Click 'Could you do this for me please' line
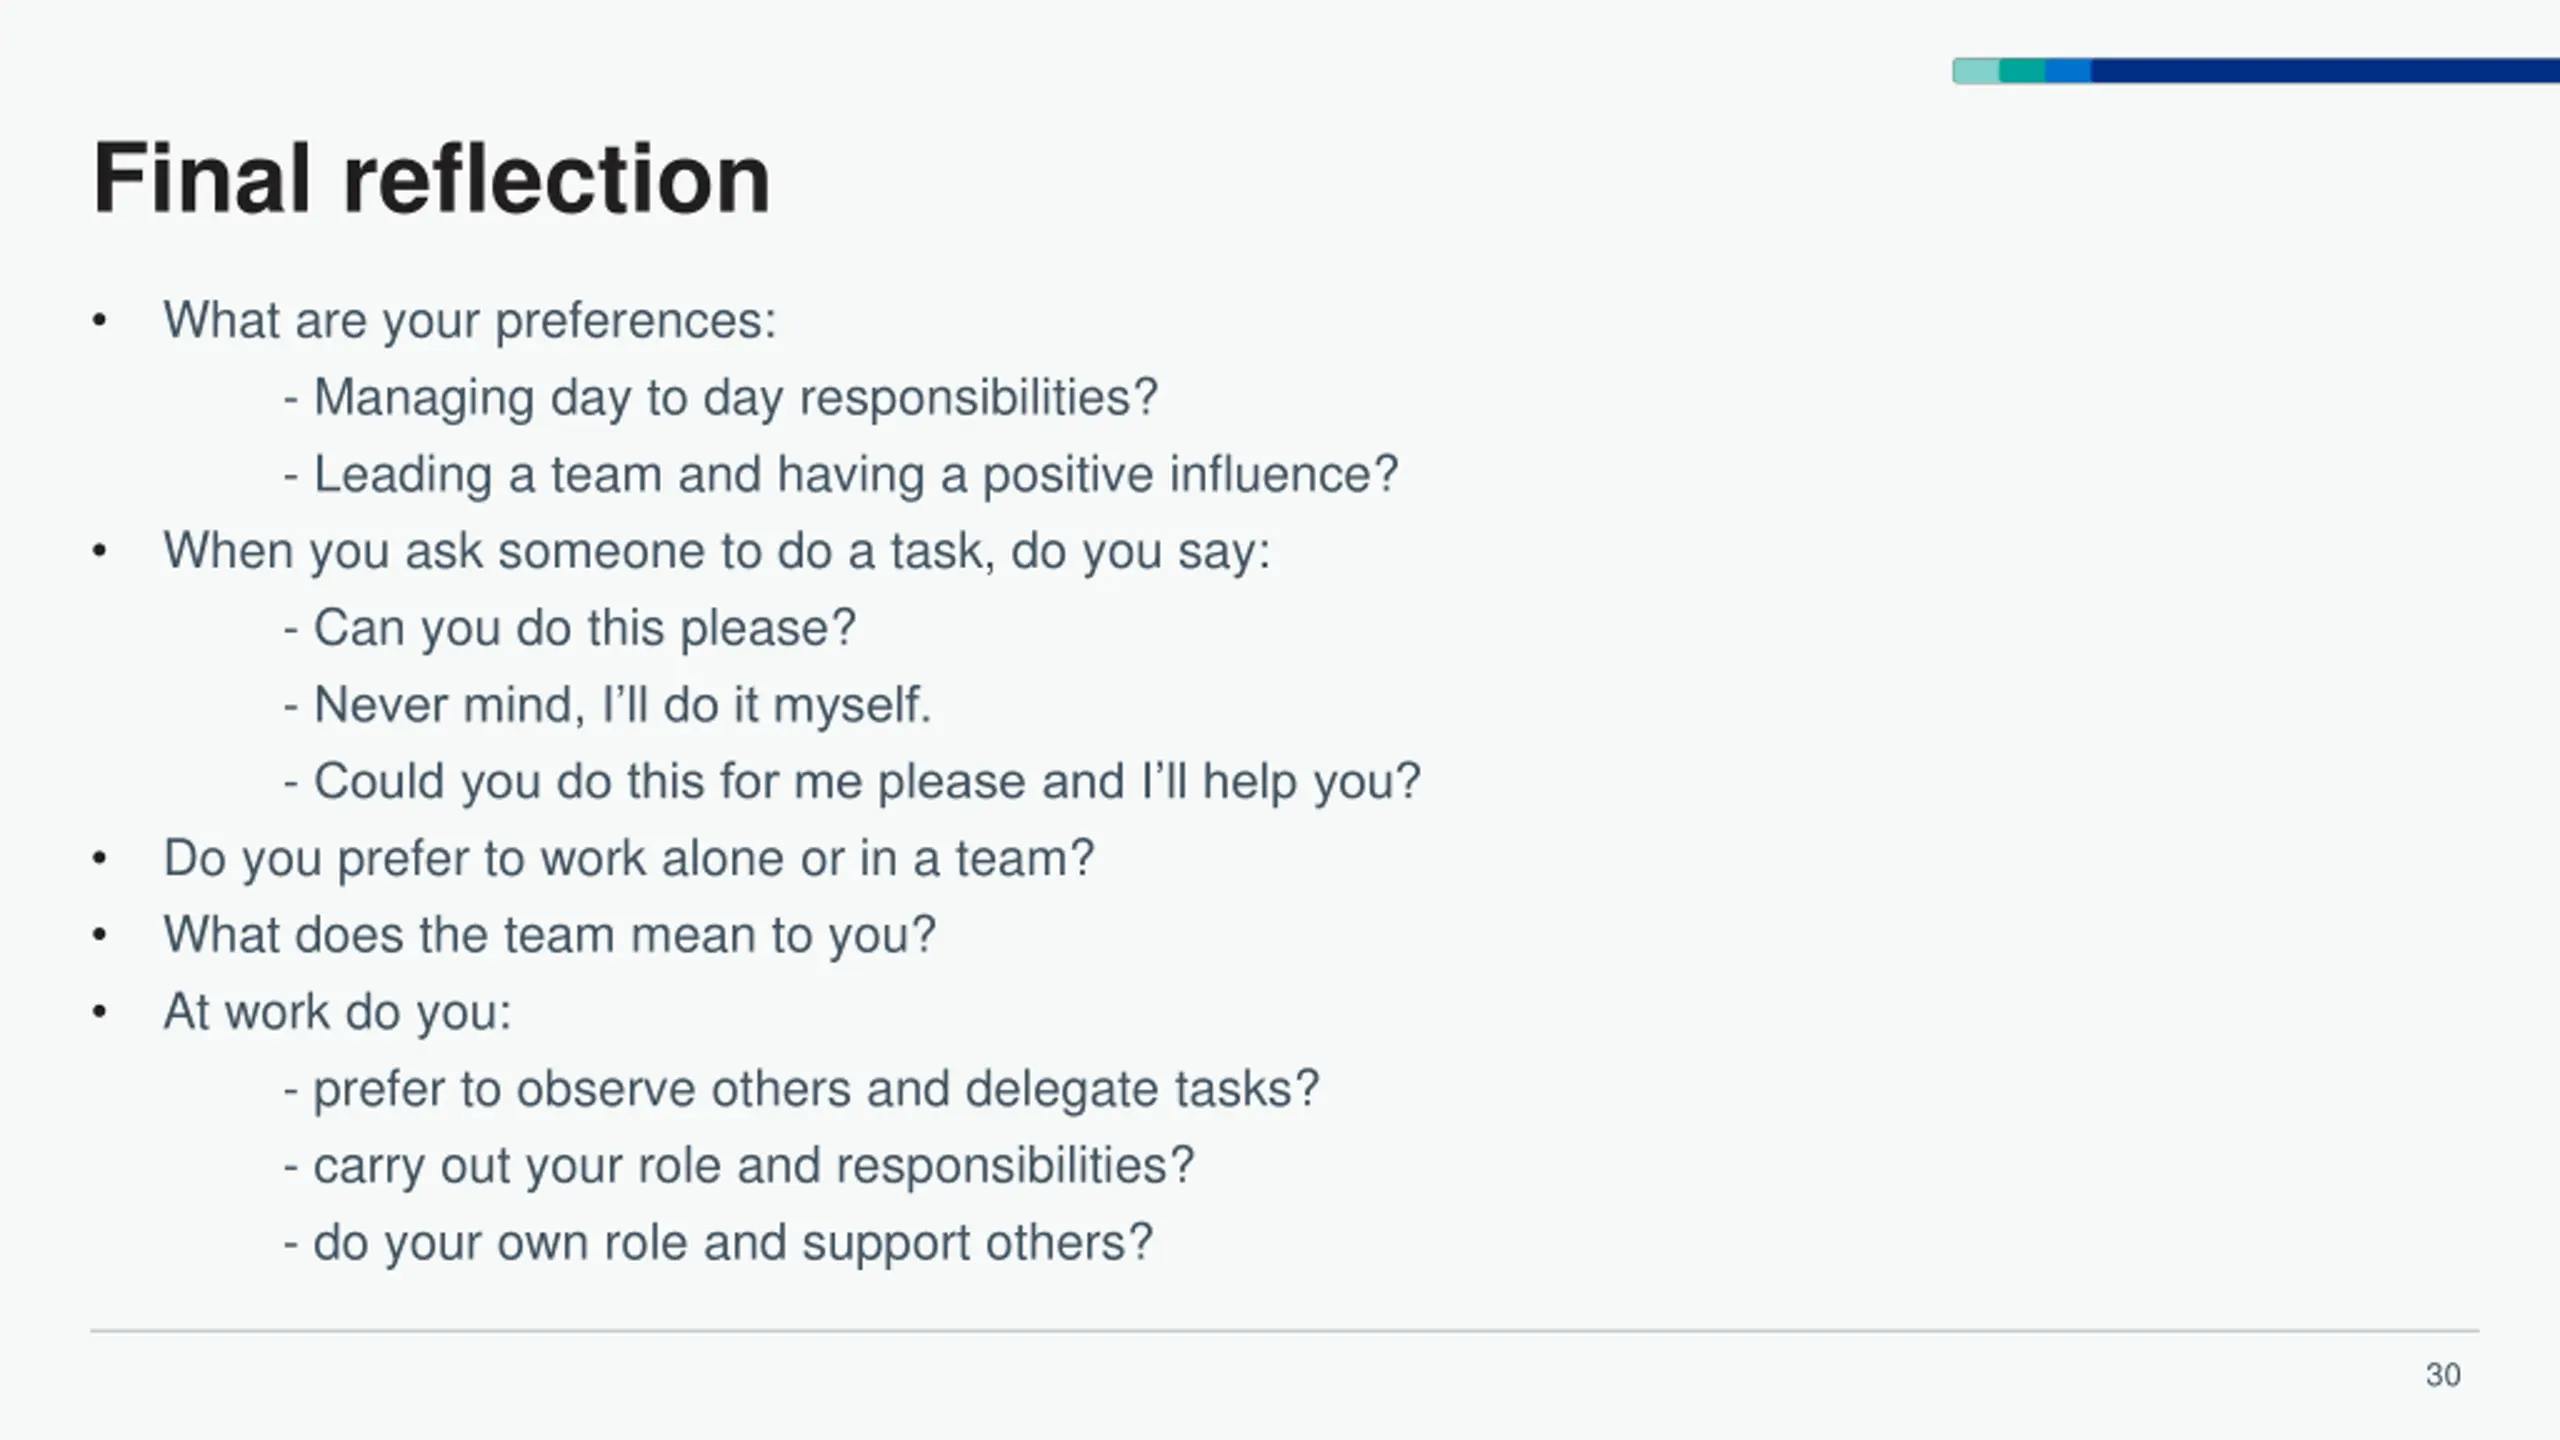The height and width of the screenshot is (1440, 2560). [852, 782]
